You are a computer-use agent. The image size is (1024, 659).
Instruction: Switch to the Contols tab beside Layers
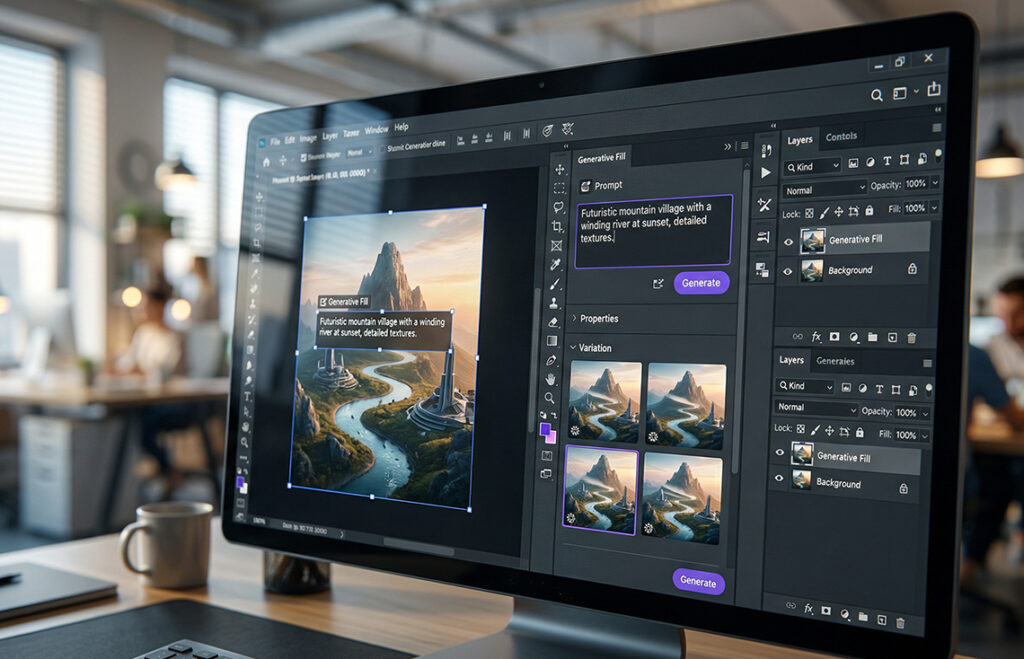coord(841,137)
